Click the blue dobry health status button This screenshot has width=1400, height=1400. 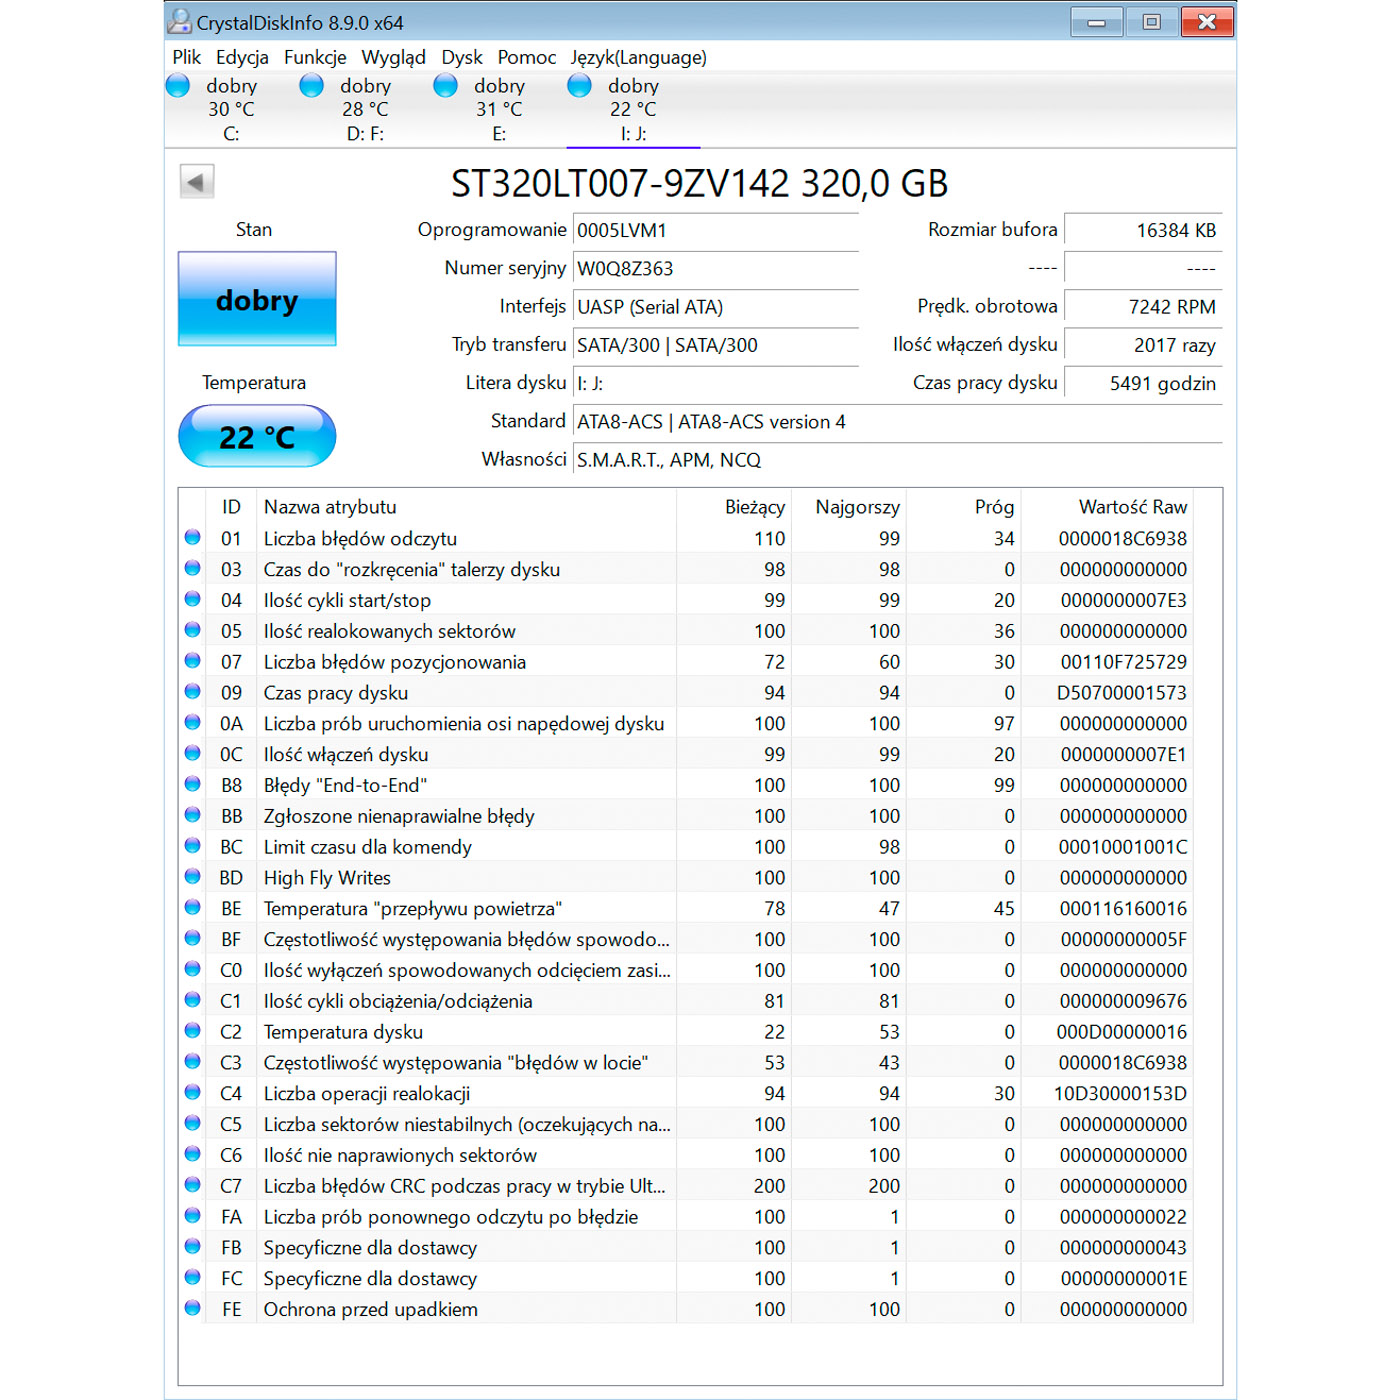coord(257,299)
